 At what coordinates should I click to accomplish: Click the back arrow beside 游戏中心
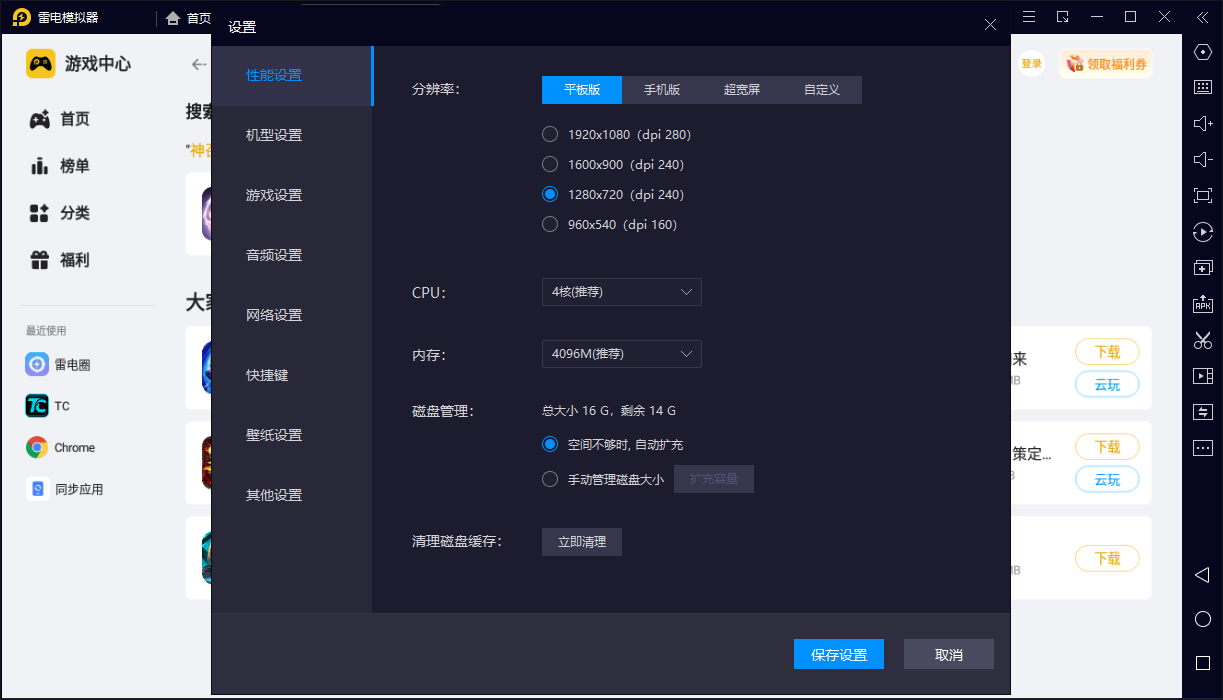pyautogui.click(x=199, y=64)
